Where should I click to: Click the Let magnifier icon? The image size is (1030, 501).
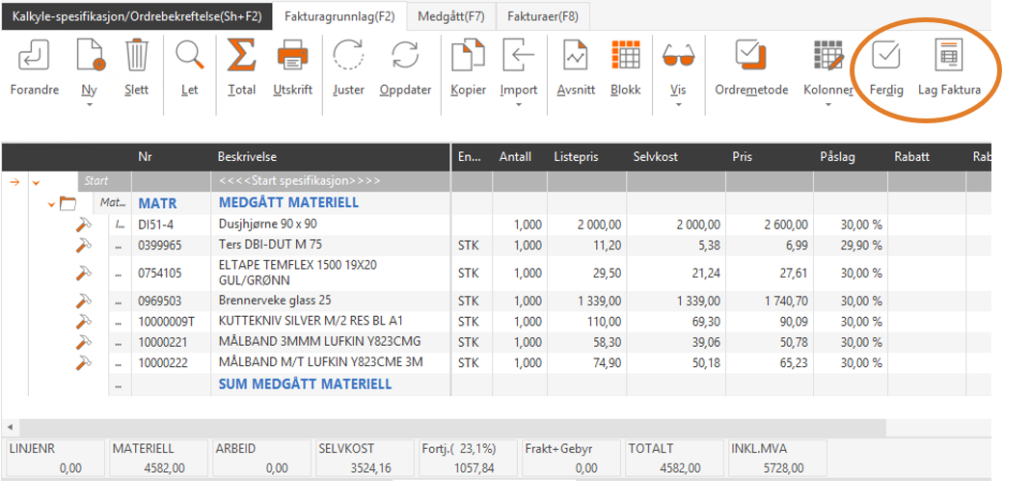[x=190, y=55]
